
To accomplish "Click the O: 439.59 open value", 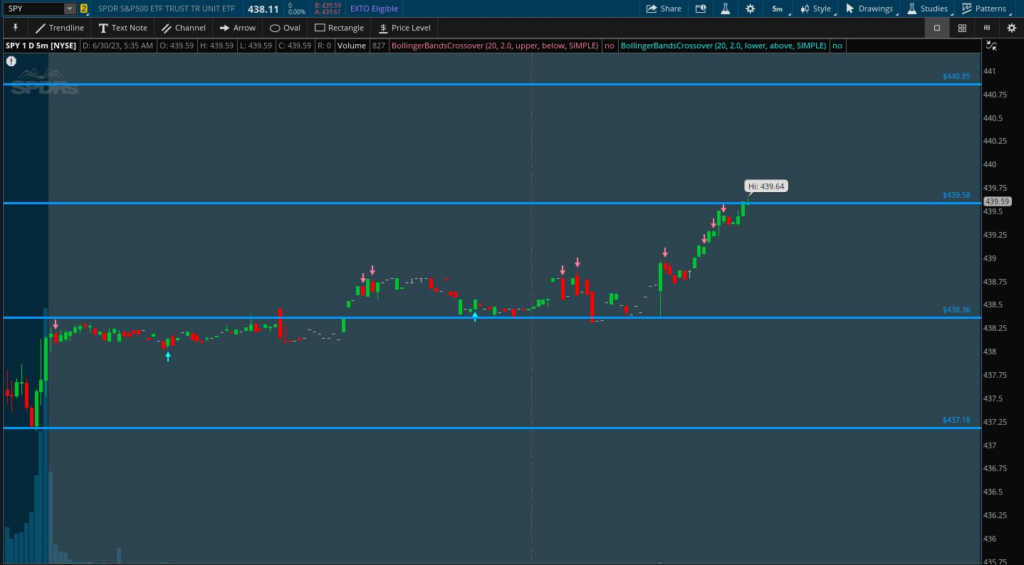I will (175, 46).
